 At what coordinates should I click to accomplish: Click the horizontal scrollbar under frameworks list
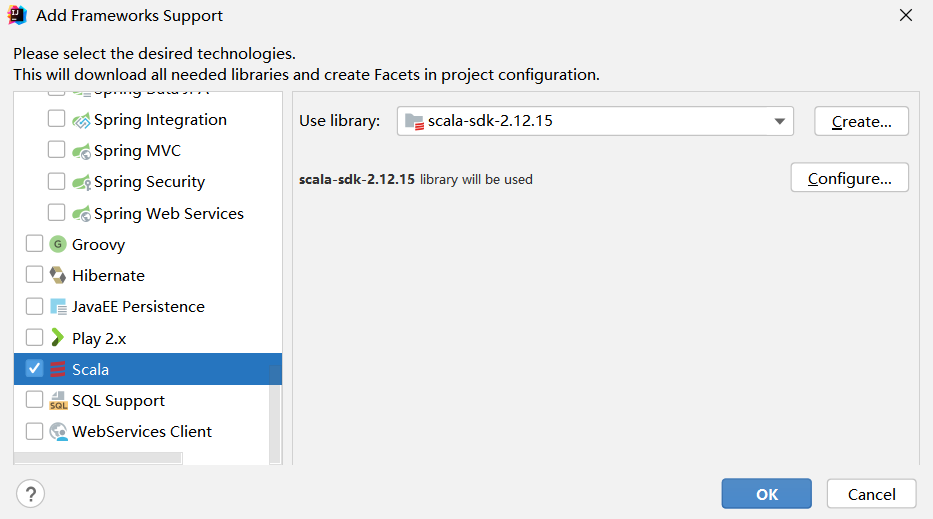[98, 458]
